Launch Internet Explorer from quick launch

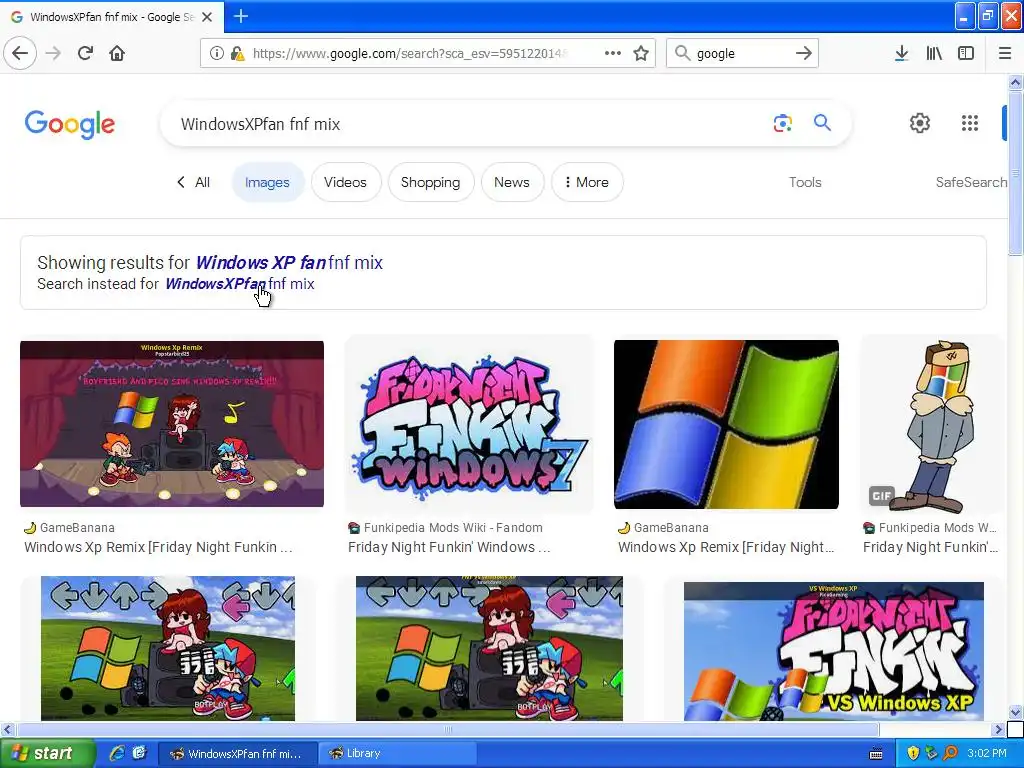click(x=117, y=753)
